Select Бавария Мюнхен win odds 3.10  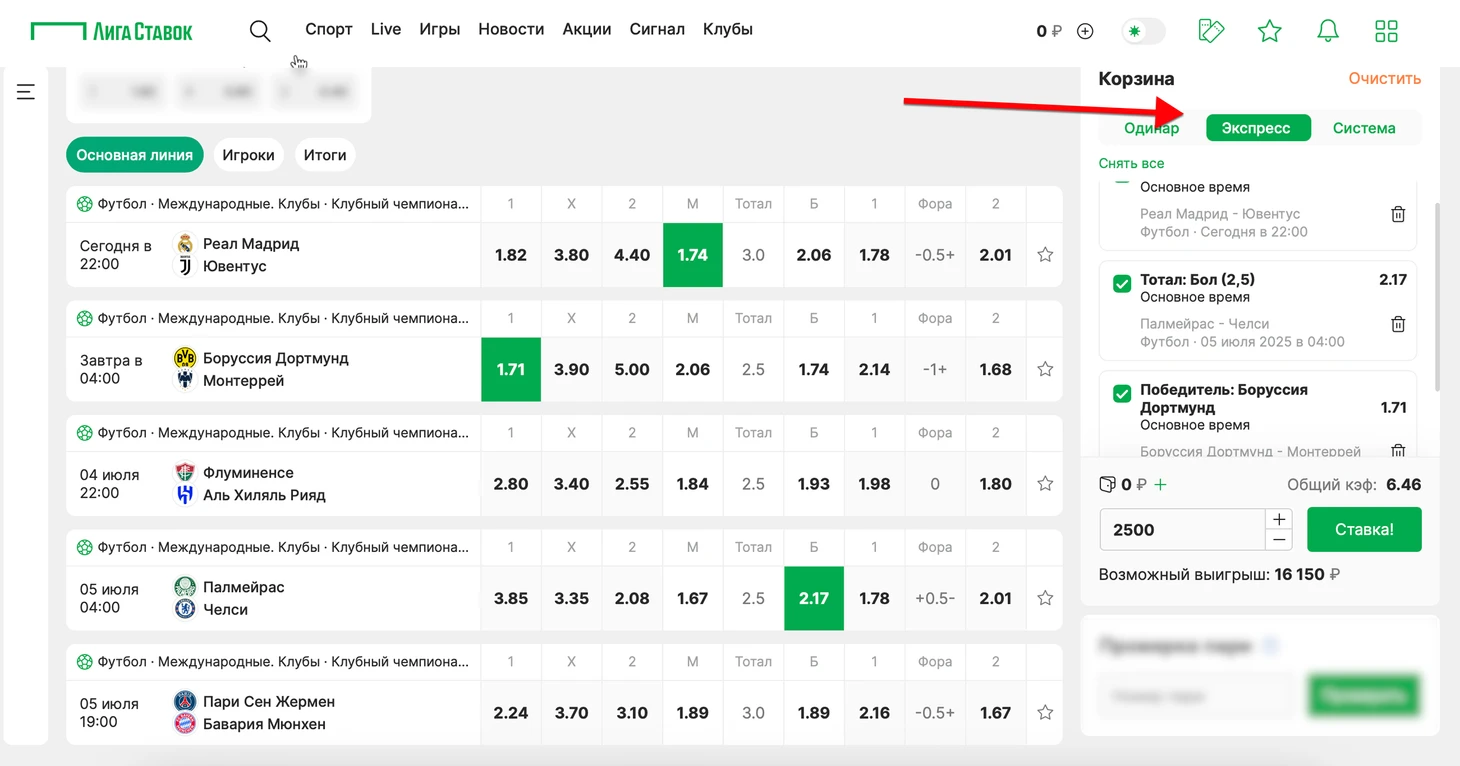pos(632,713)
